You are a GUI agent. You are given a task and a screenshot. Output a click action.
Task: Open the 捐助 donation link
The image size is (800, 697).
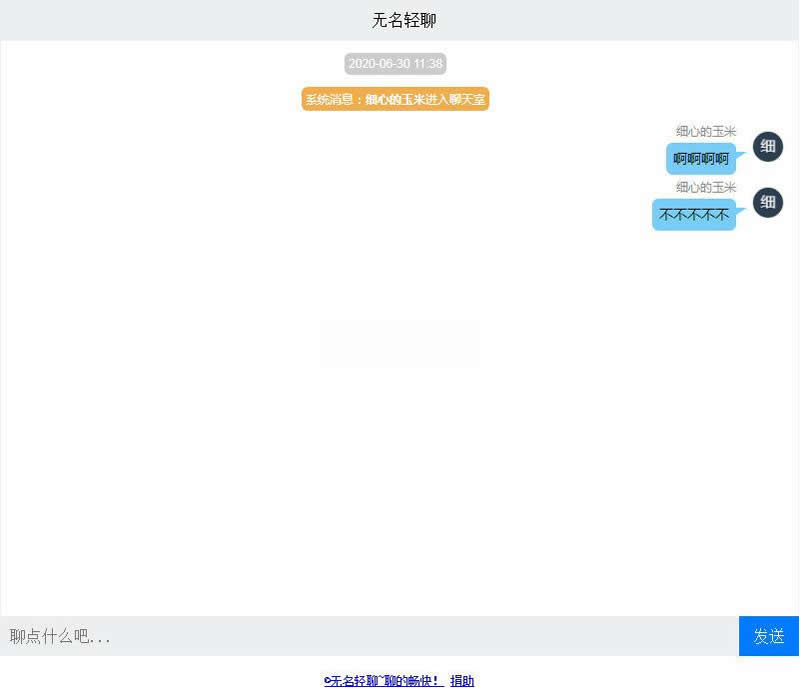coord(461,680)
